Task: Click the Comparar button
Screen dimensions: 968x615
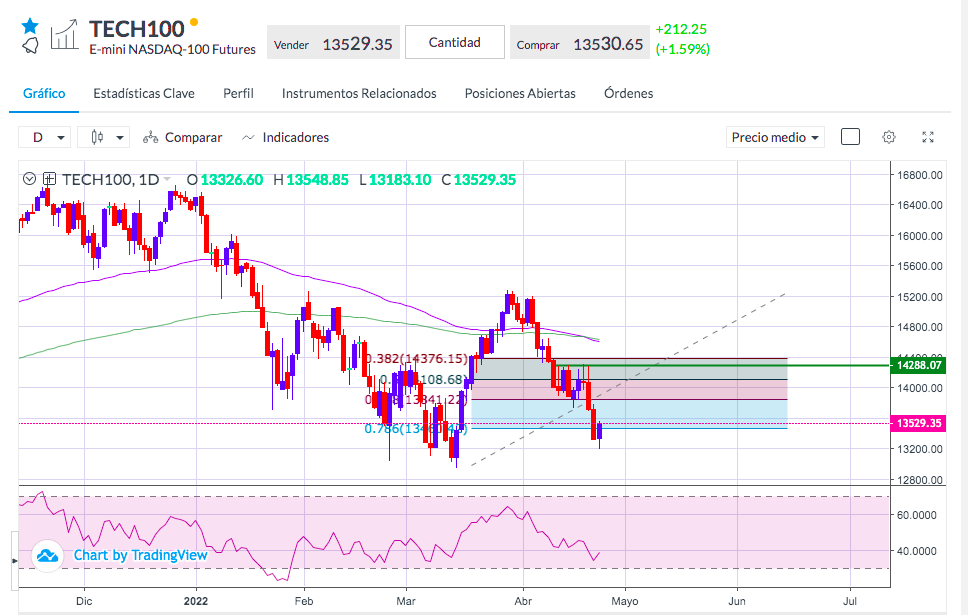Action: (183, 137)
